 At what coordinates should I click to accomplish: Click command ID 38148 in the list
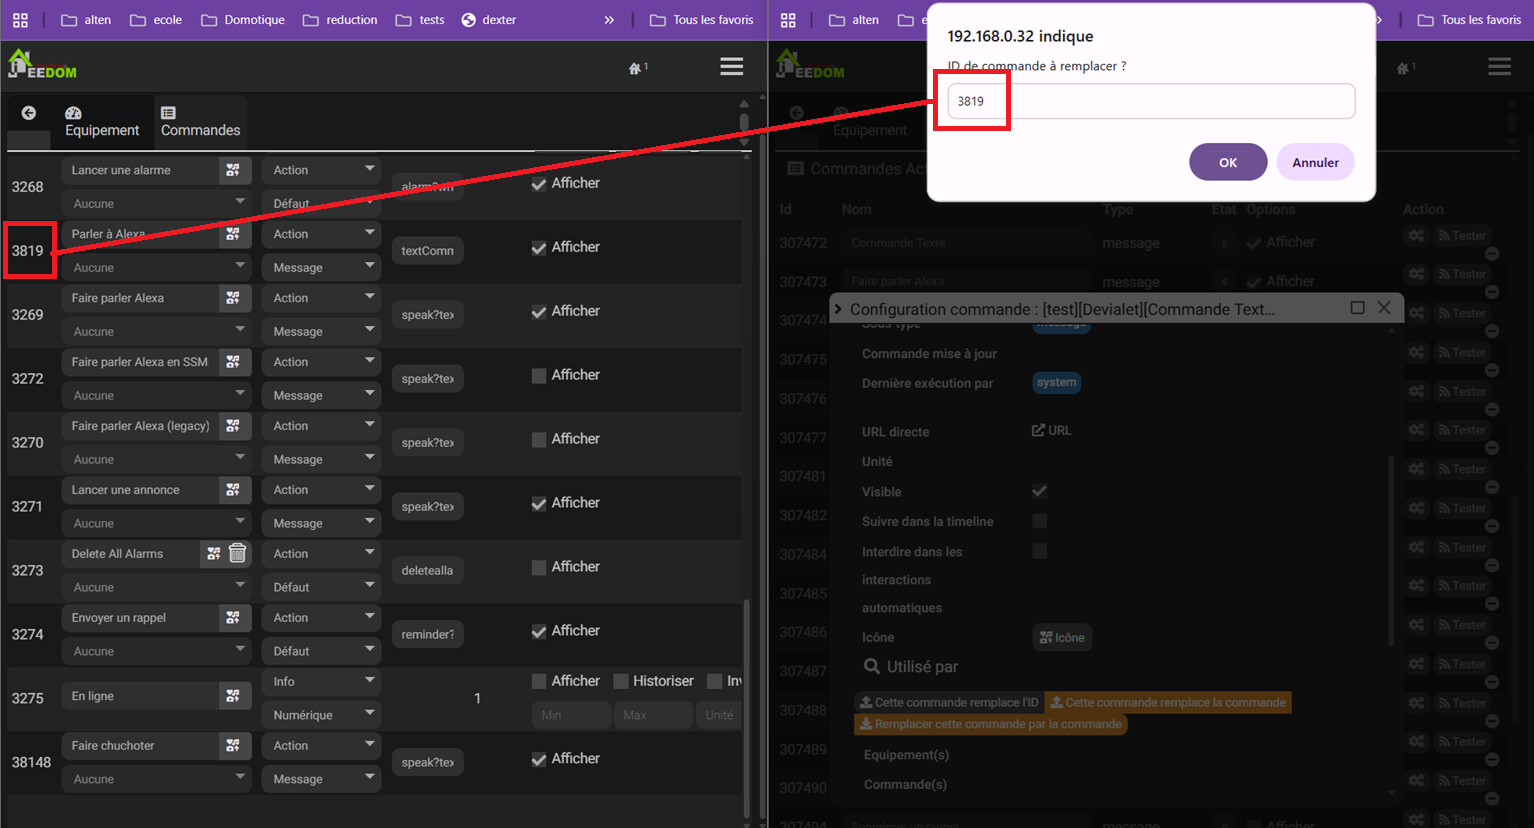31,762
